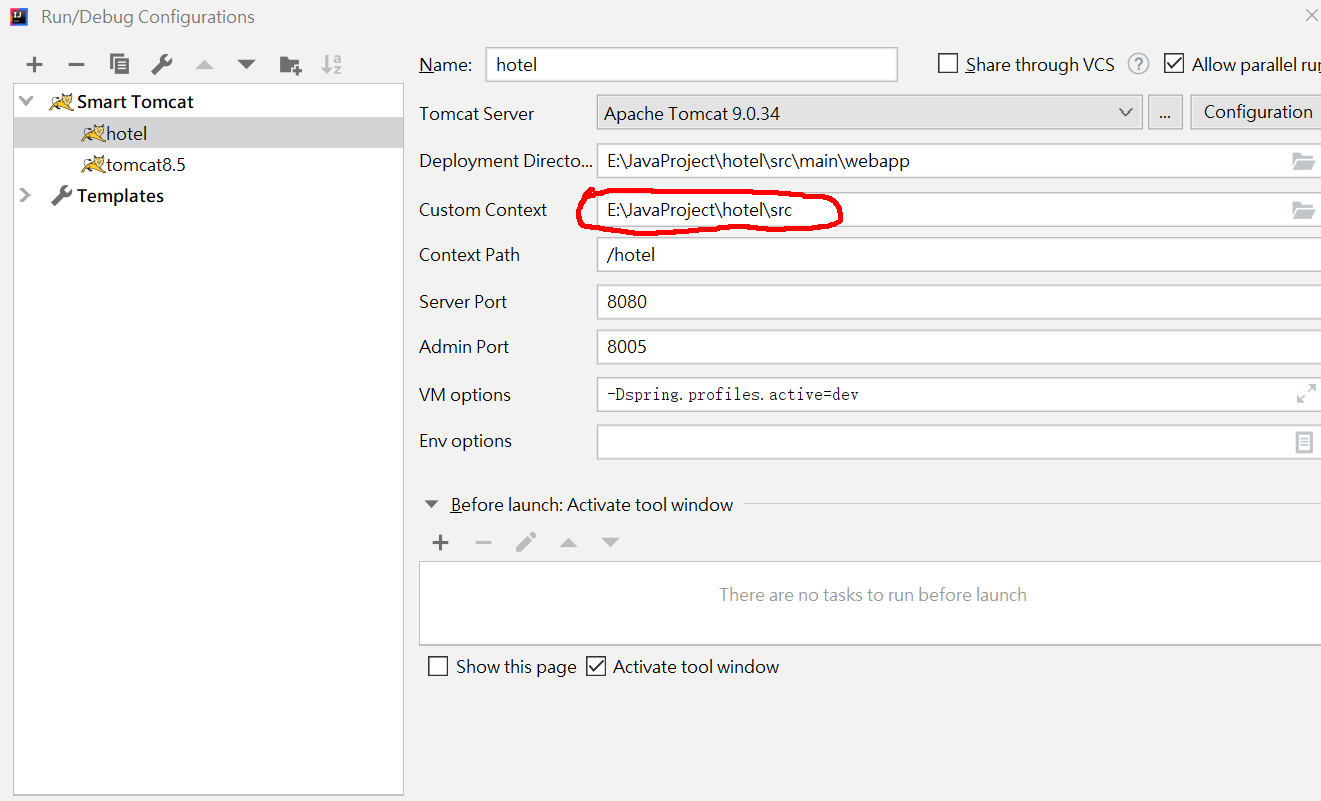Collapse the Smart Tomcat node
1321x801 pixels.
coord(26,102)
